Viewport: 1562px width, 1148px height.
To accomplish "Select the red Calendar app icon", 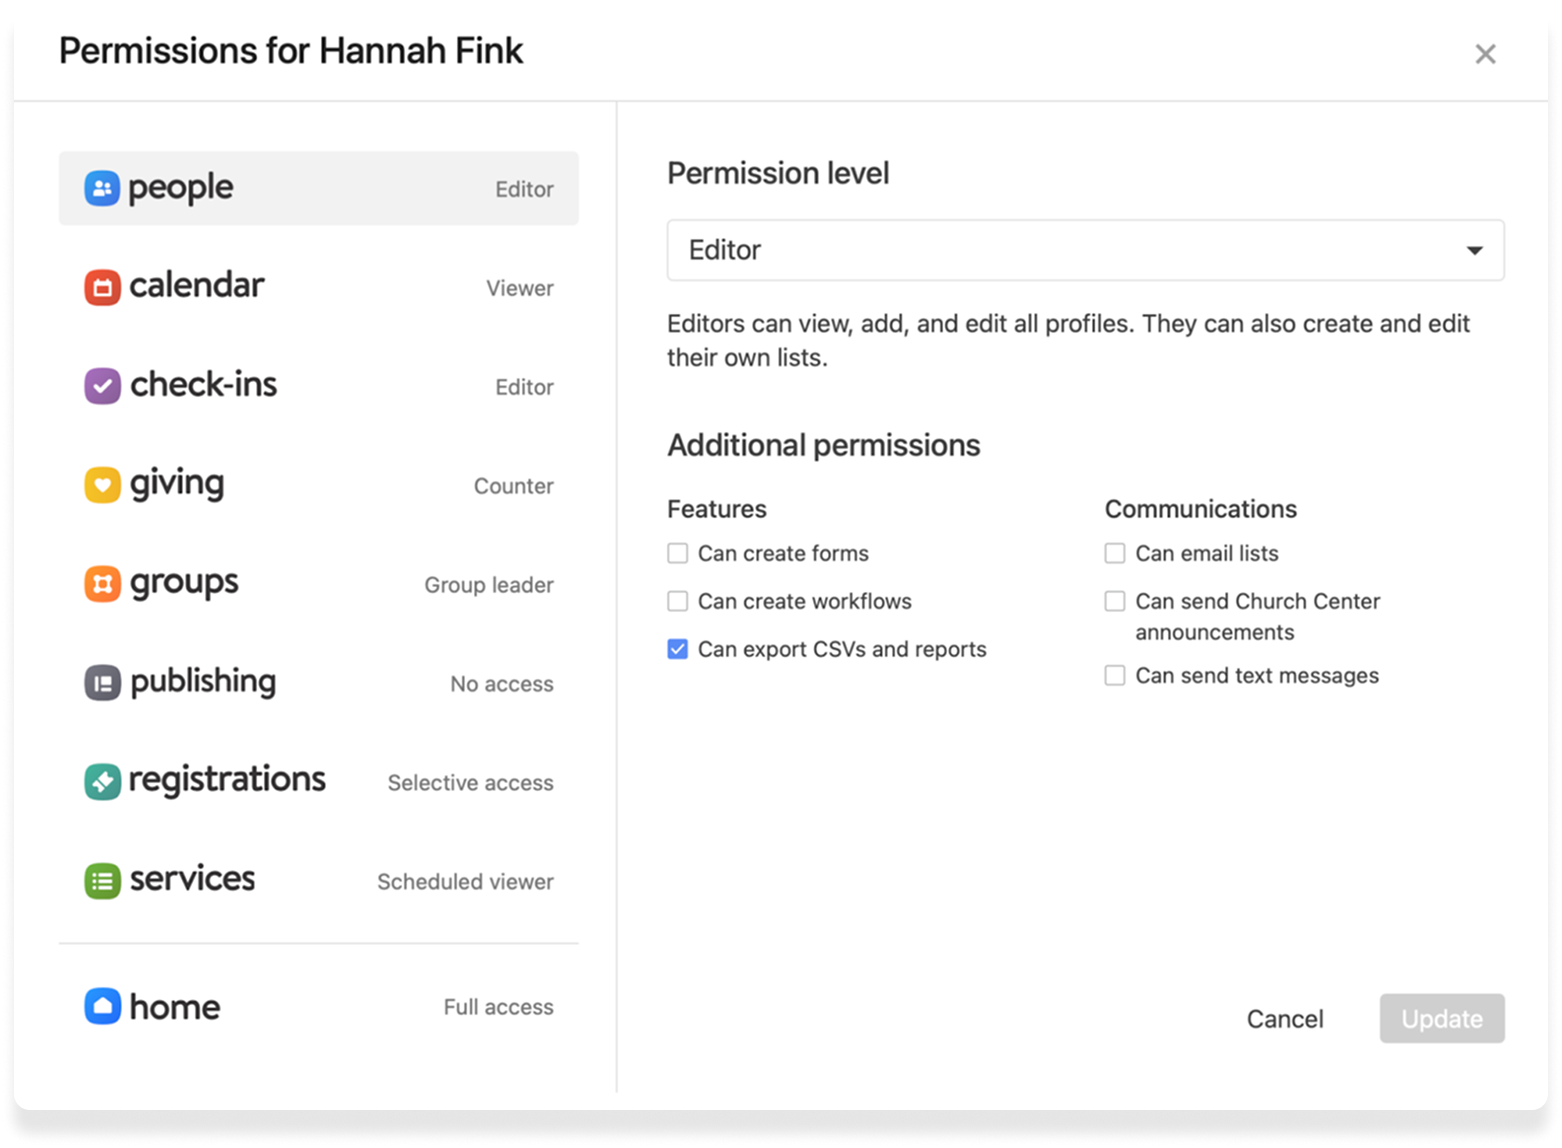I will [x=102, y=287].
